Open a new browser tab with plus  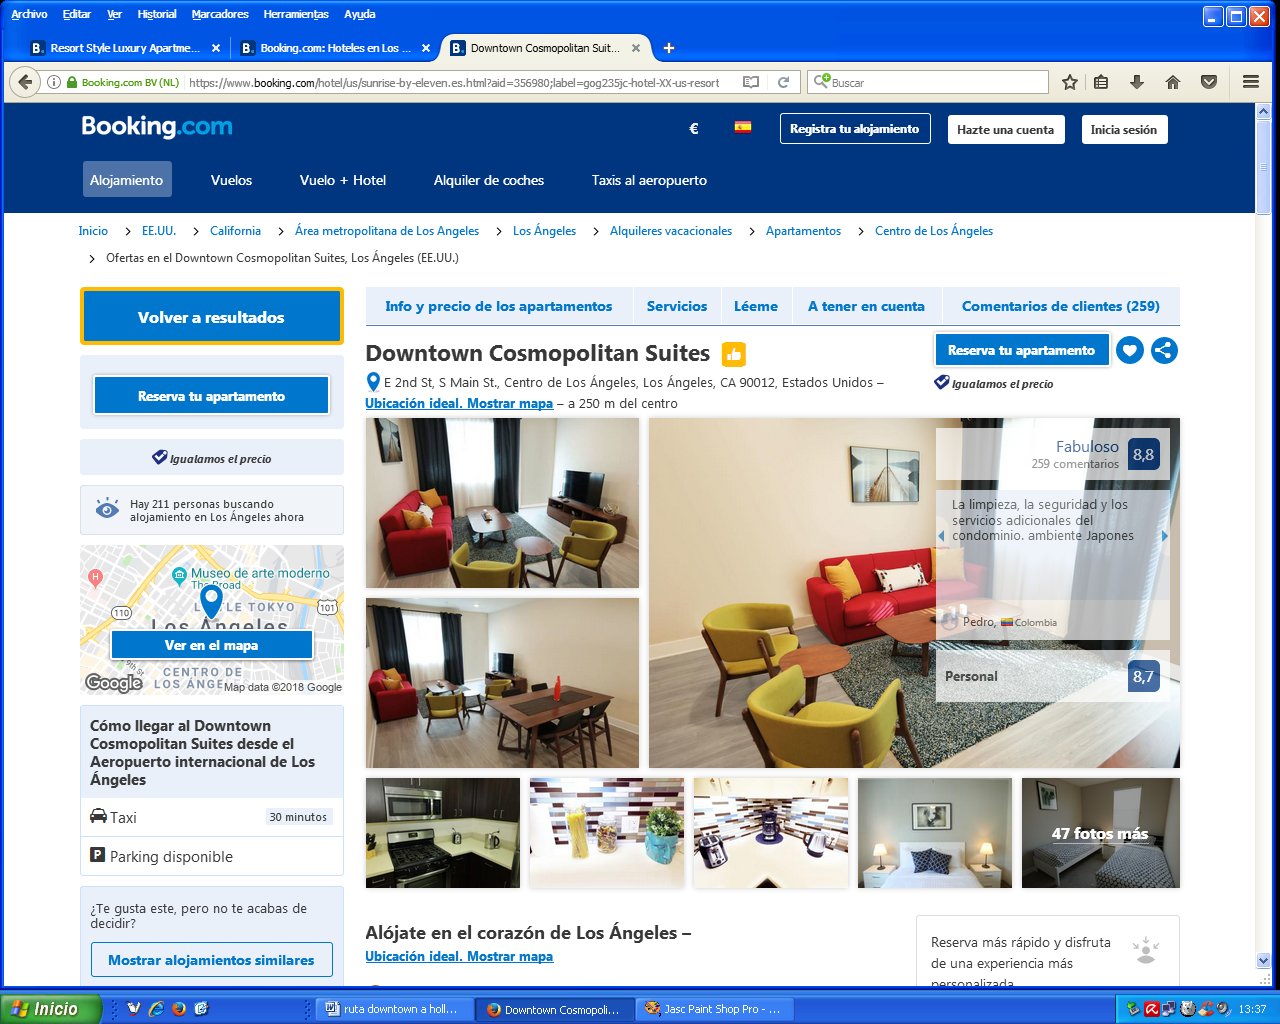(x=669, y=48)
